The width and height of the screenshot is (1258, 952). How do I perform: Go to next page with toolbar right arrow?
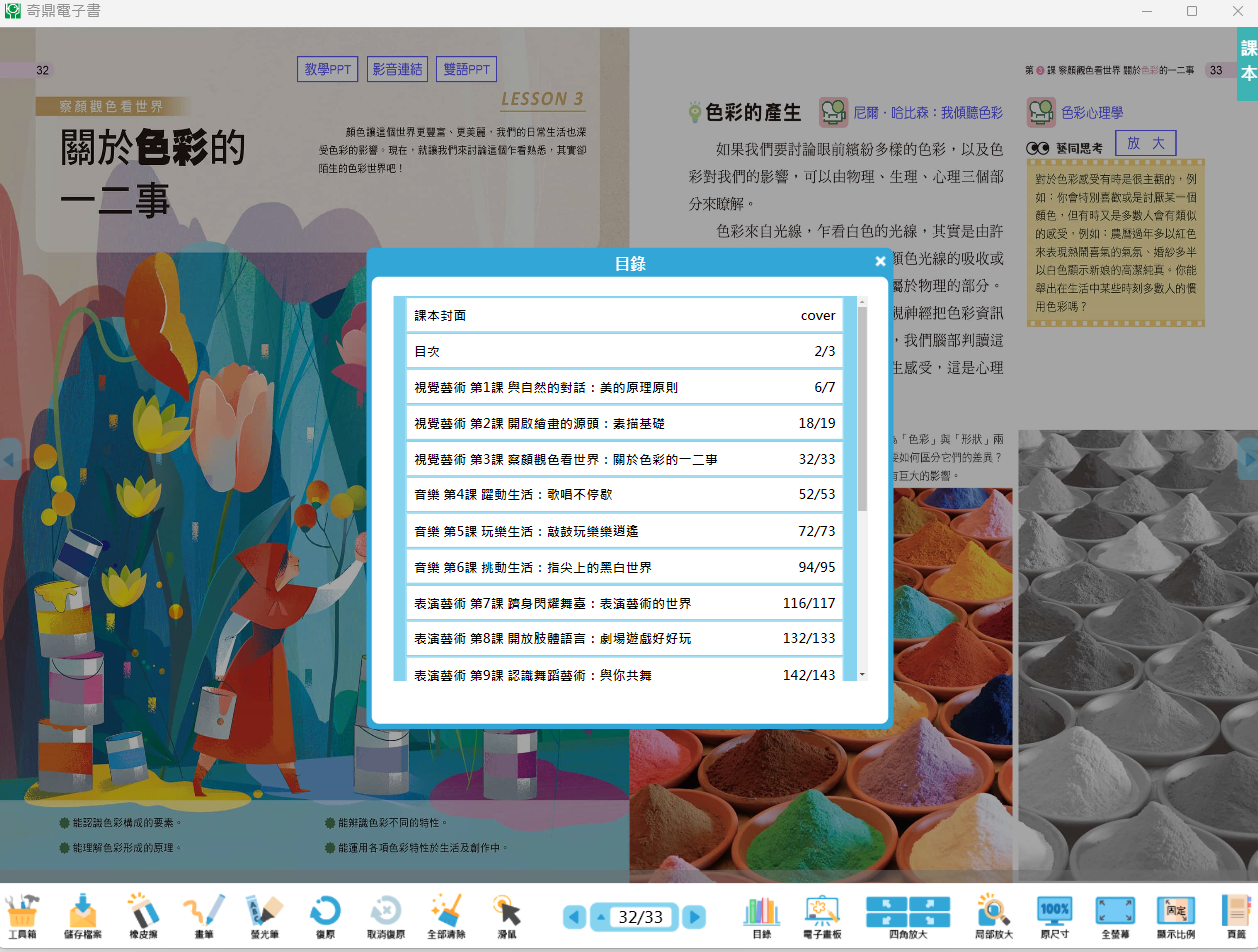[x=694, y=917]
